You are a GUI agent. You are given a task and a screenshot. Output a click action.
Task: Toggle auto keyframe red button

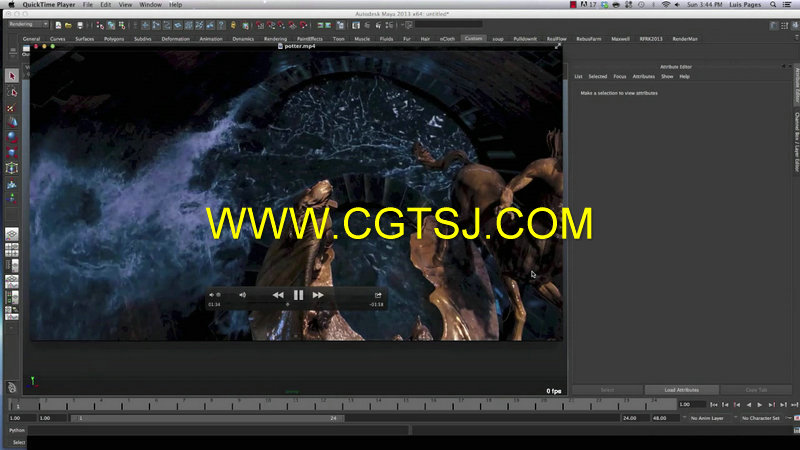796,418
